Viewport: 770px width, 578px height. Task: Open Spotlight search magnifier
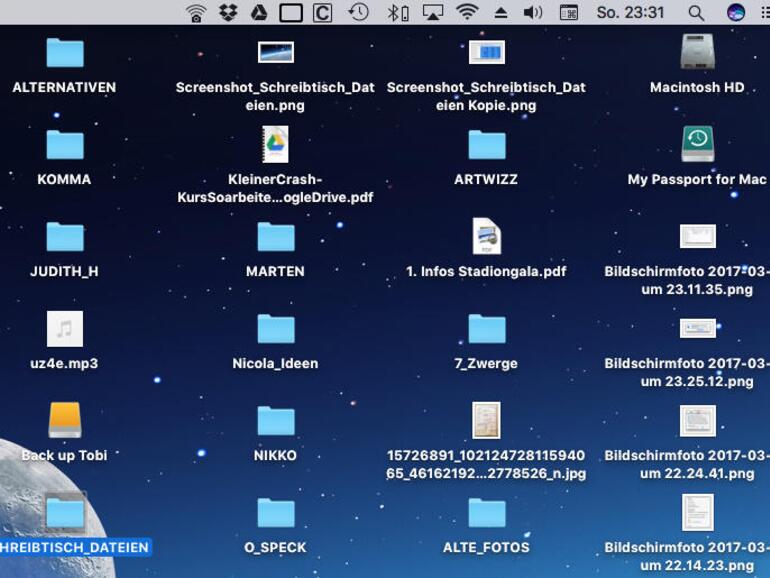696,13
